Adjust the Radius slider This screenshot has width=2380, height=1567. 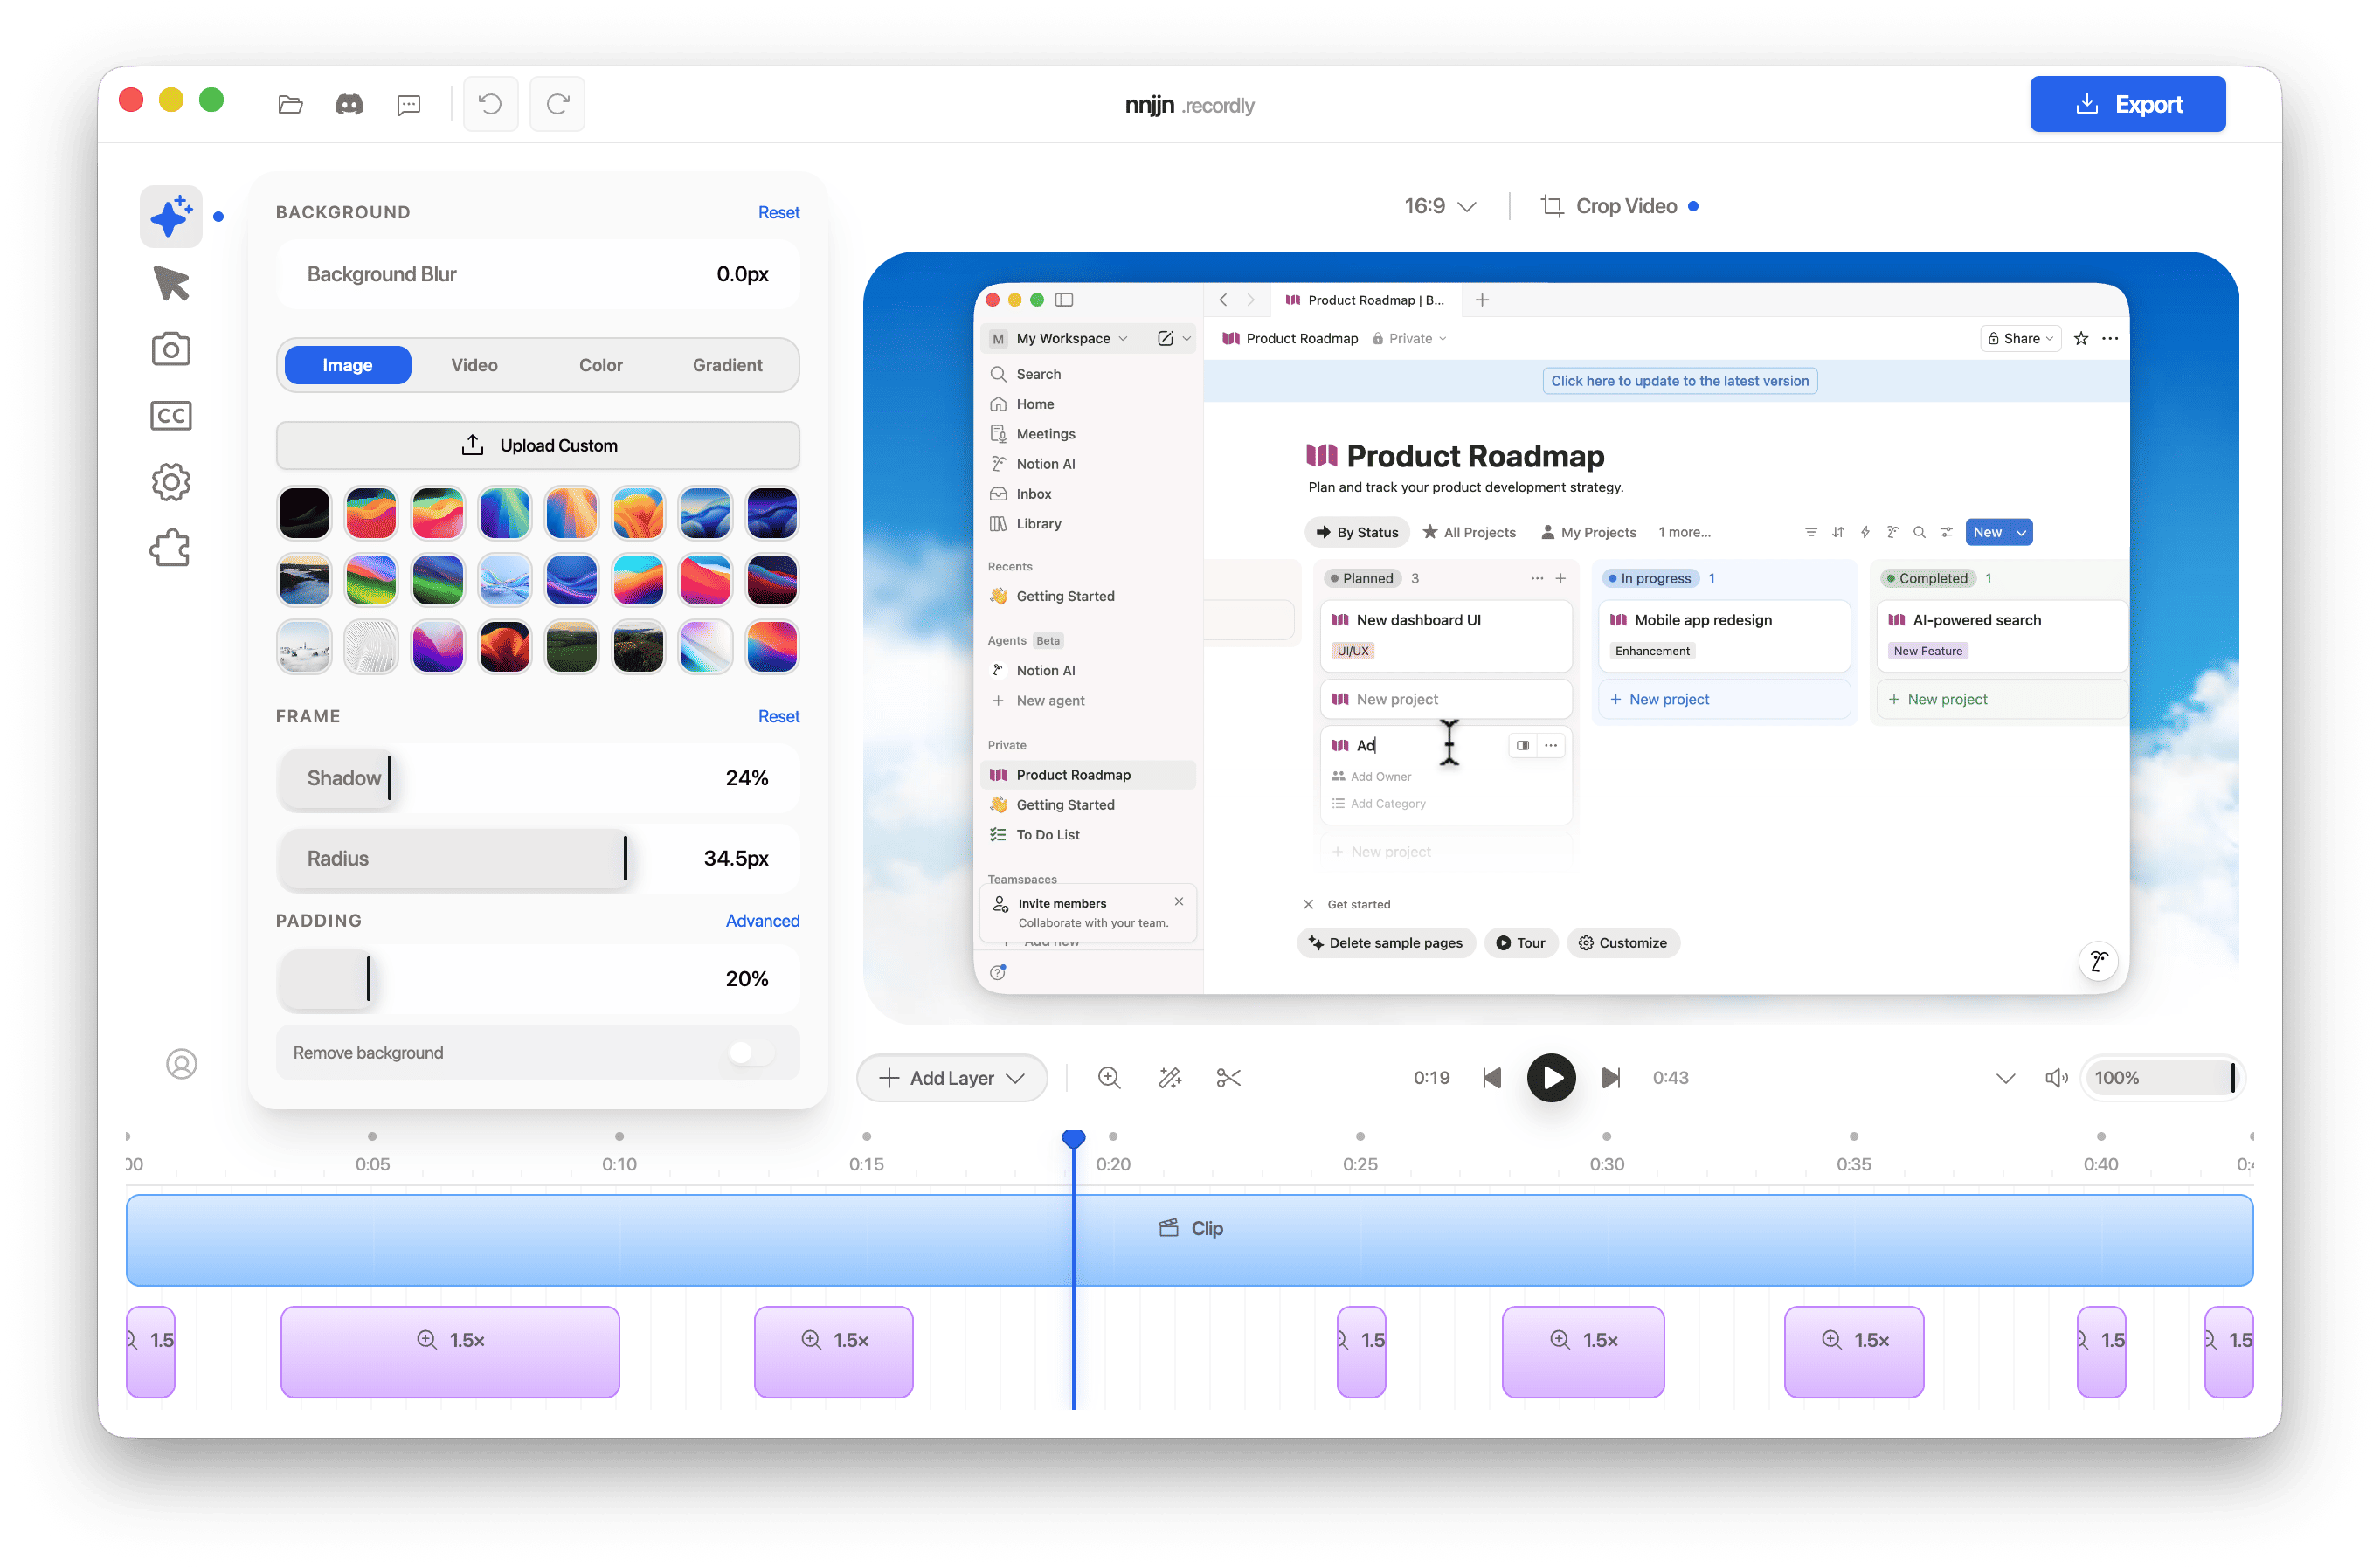538,858
